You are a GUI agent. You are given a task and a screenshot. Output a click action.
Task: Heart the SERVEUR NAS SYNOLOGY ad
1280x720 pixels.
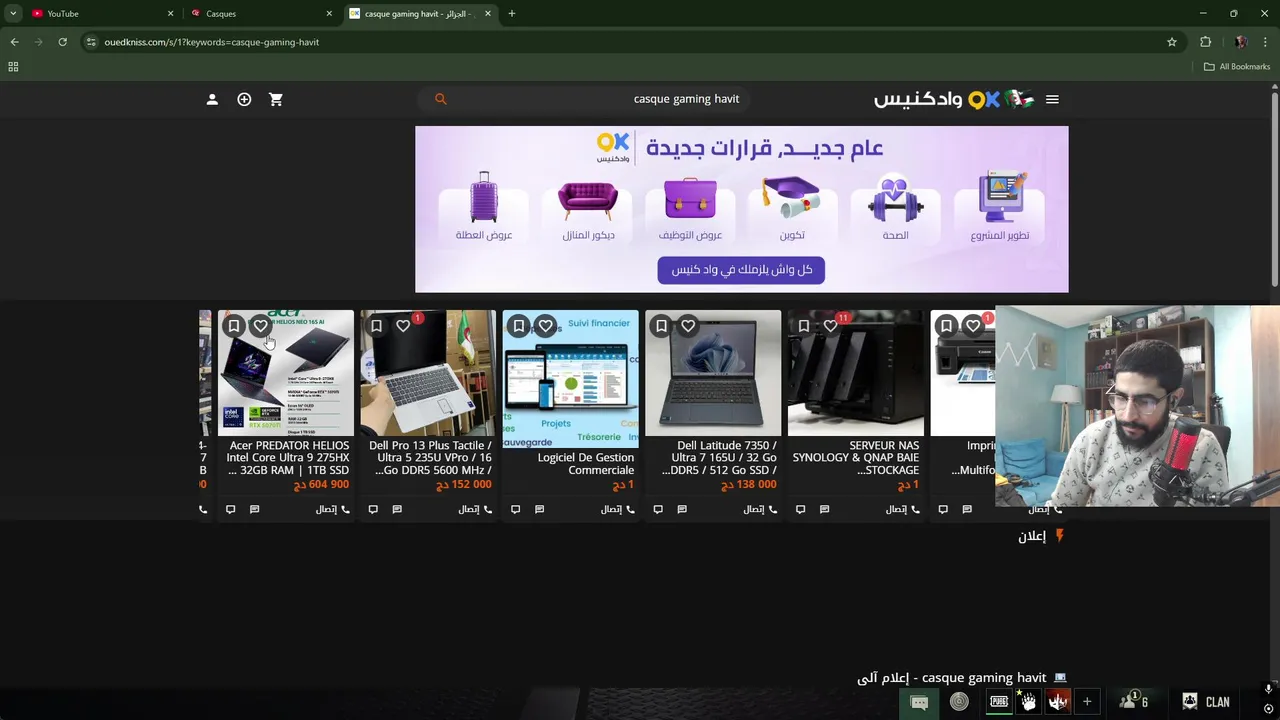pos(830,326)
